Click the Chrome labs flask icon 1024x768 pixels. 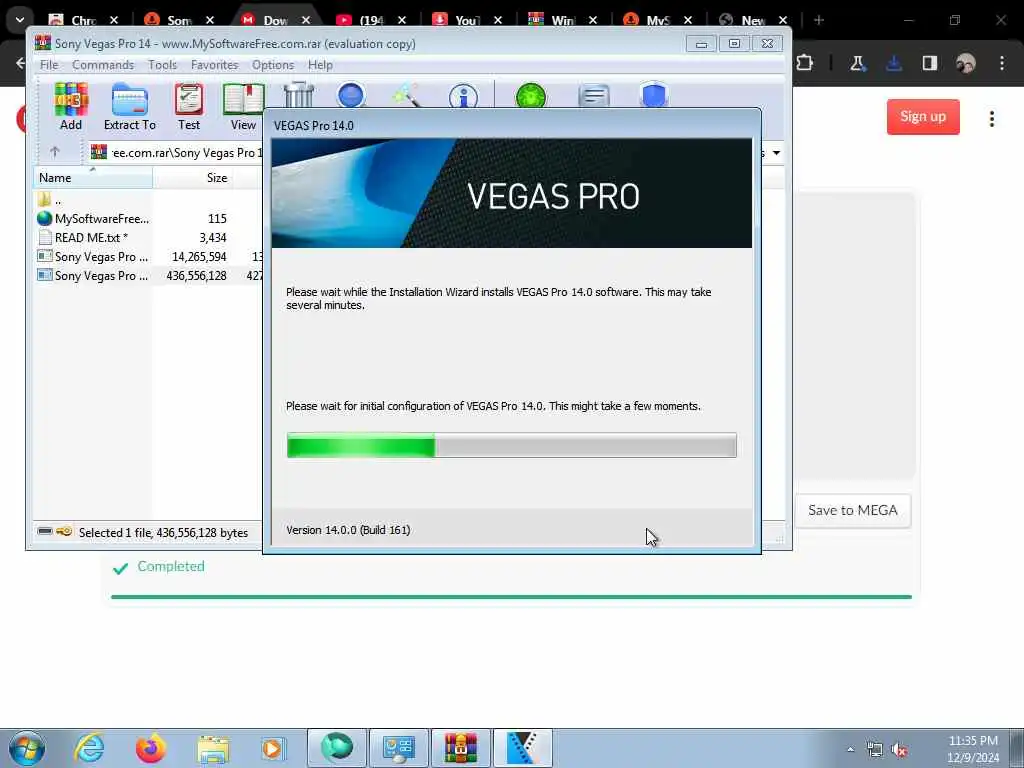coord(857,63)
